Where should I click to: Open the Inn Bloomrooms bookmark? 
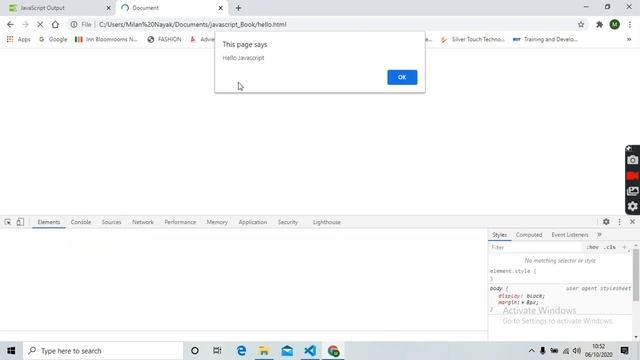107,39
